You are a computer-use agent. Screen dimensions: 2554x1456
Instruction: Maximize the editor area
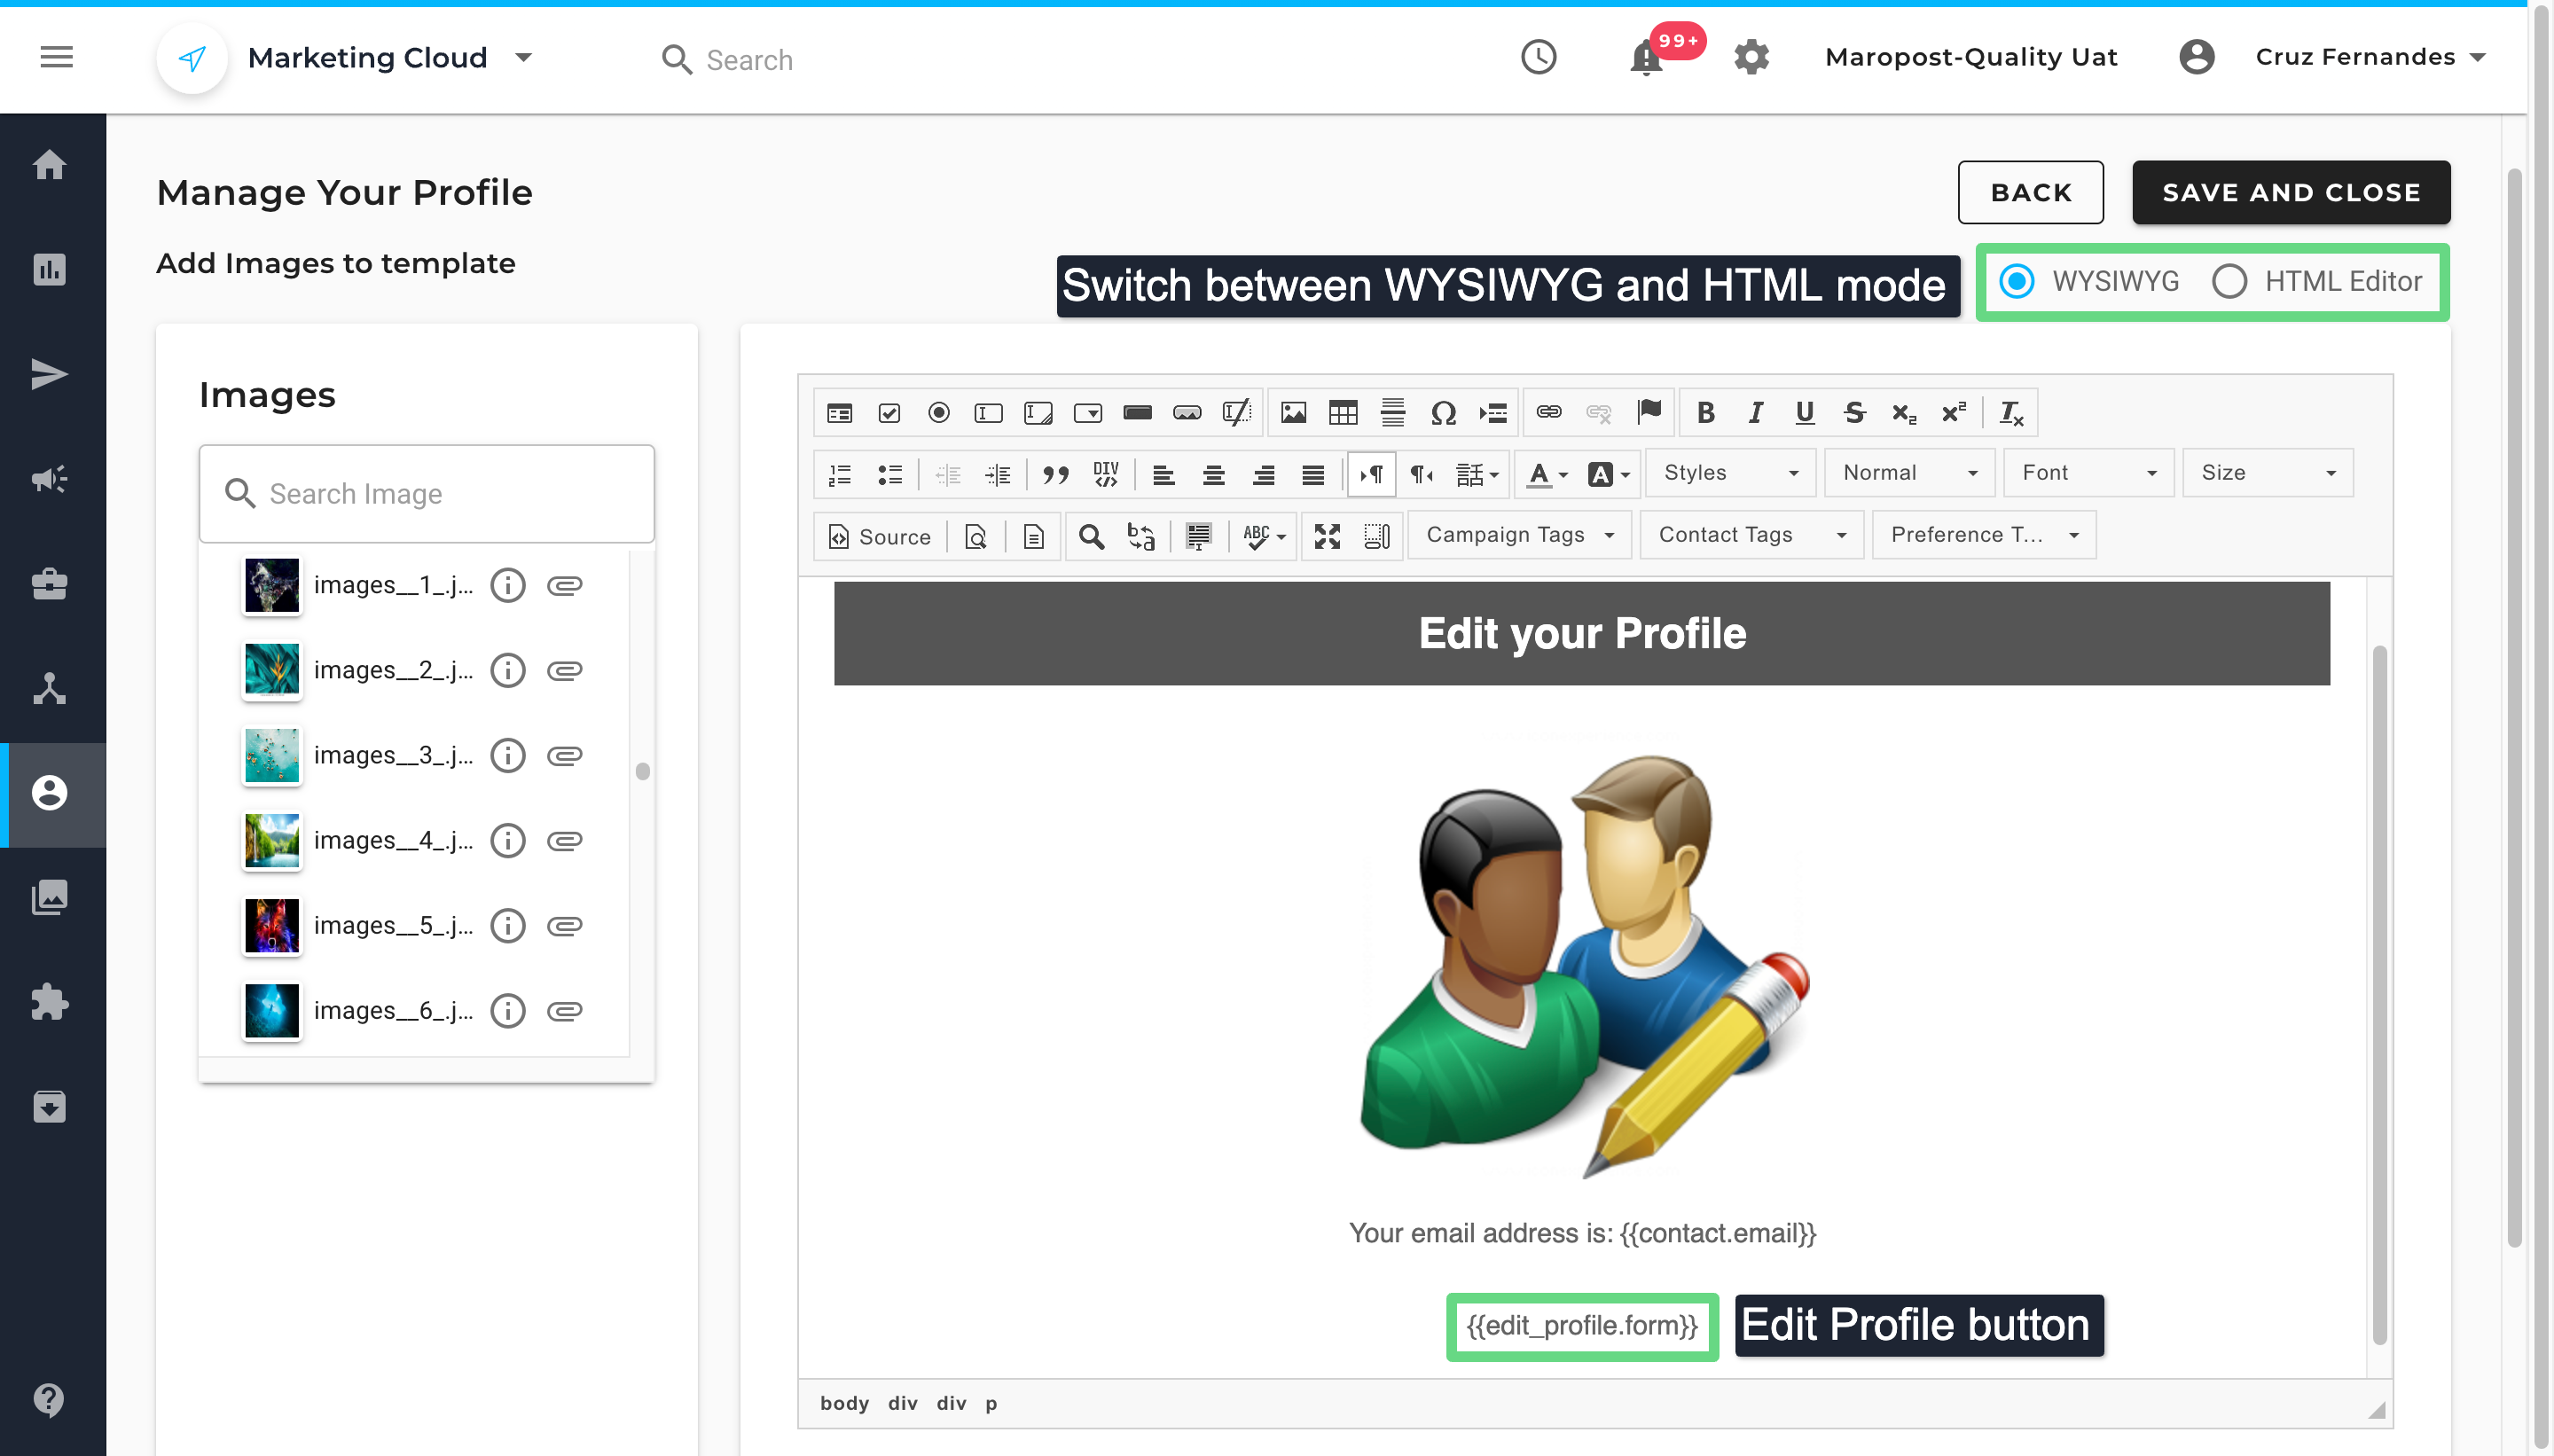point(1327,537)
